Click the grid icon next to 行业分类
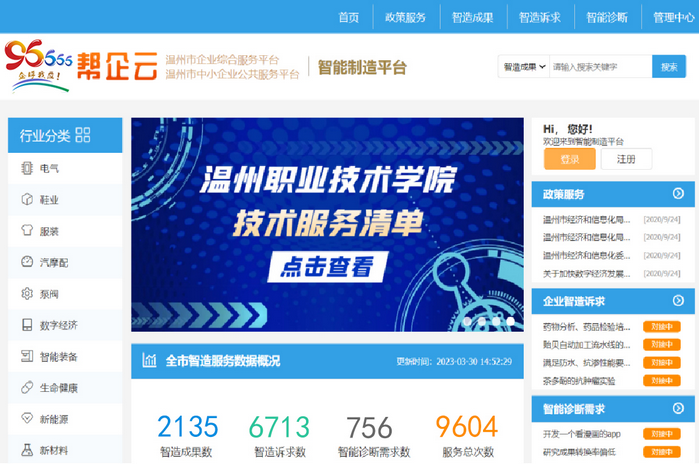 (x=83, y=135)
